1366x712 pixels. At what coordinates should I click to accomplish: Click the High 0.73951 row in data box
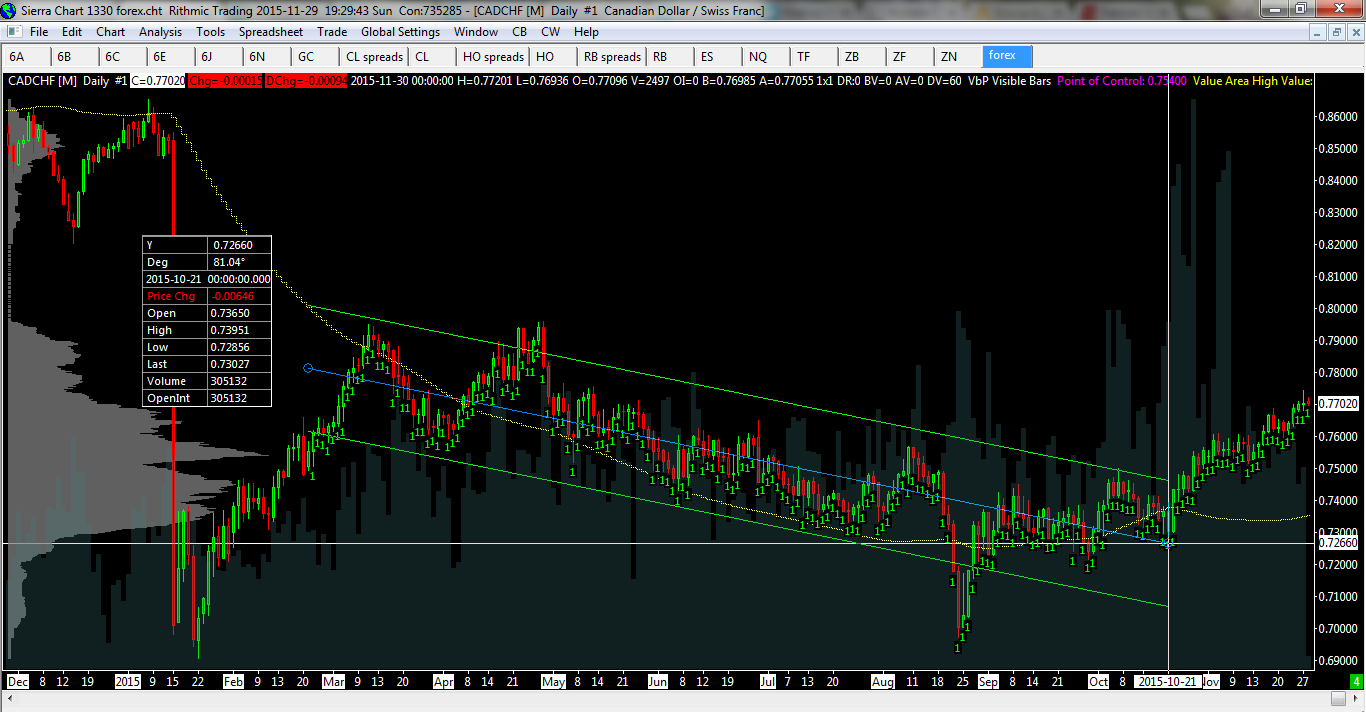point(207,330)
